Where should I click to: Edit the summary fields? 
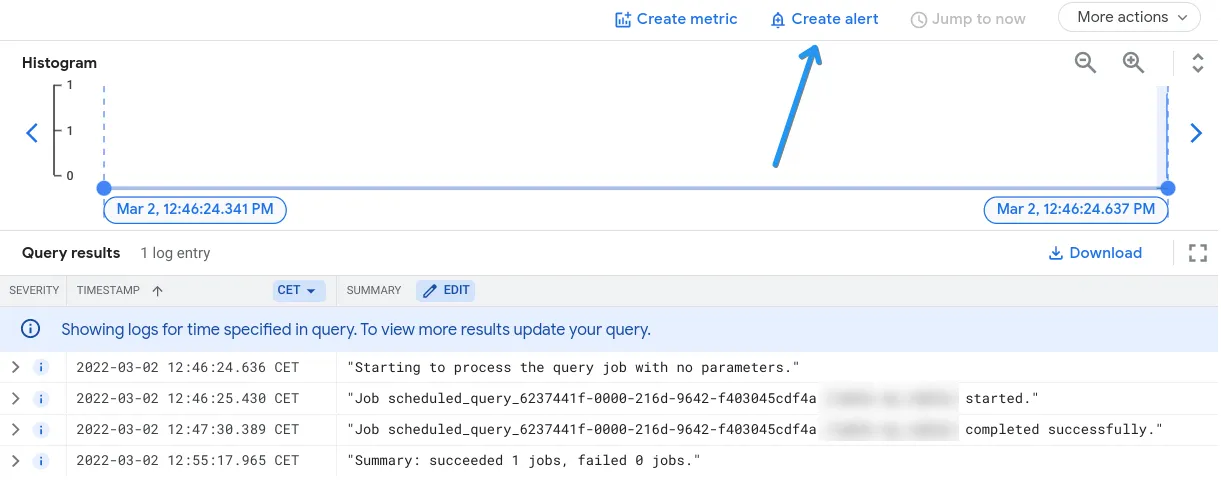point(445,290)
